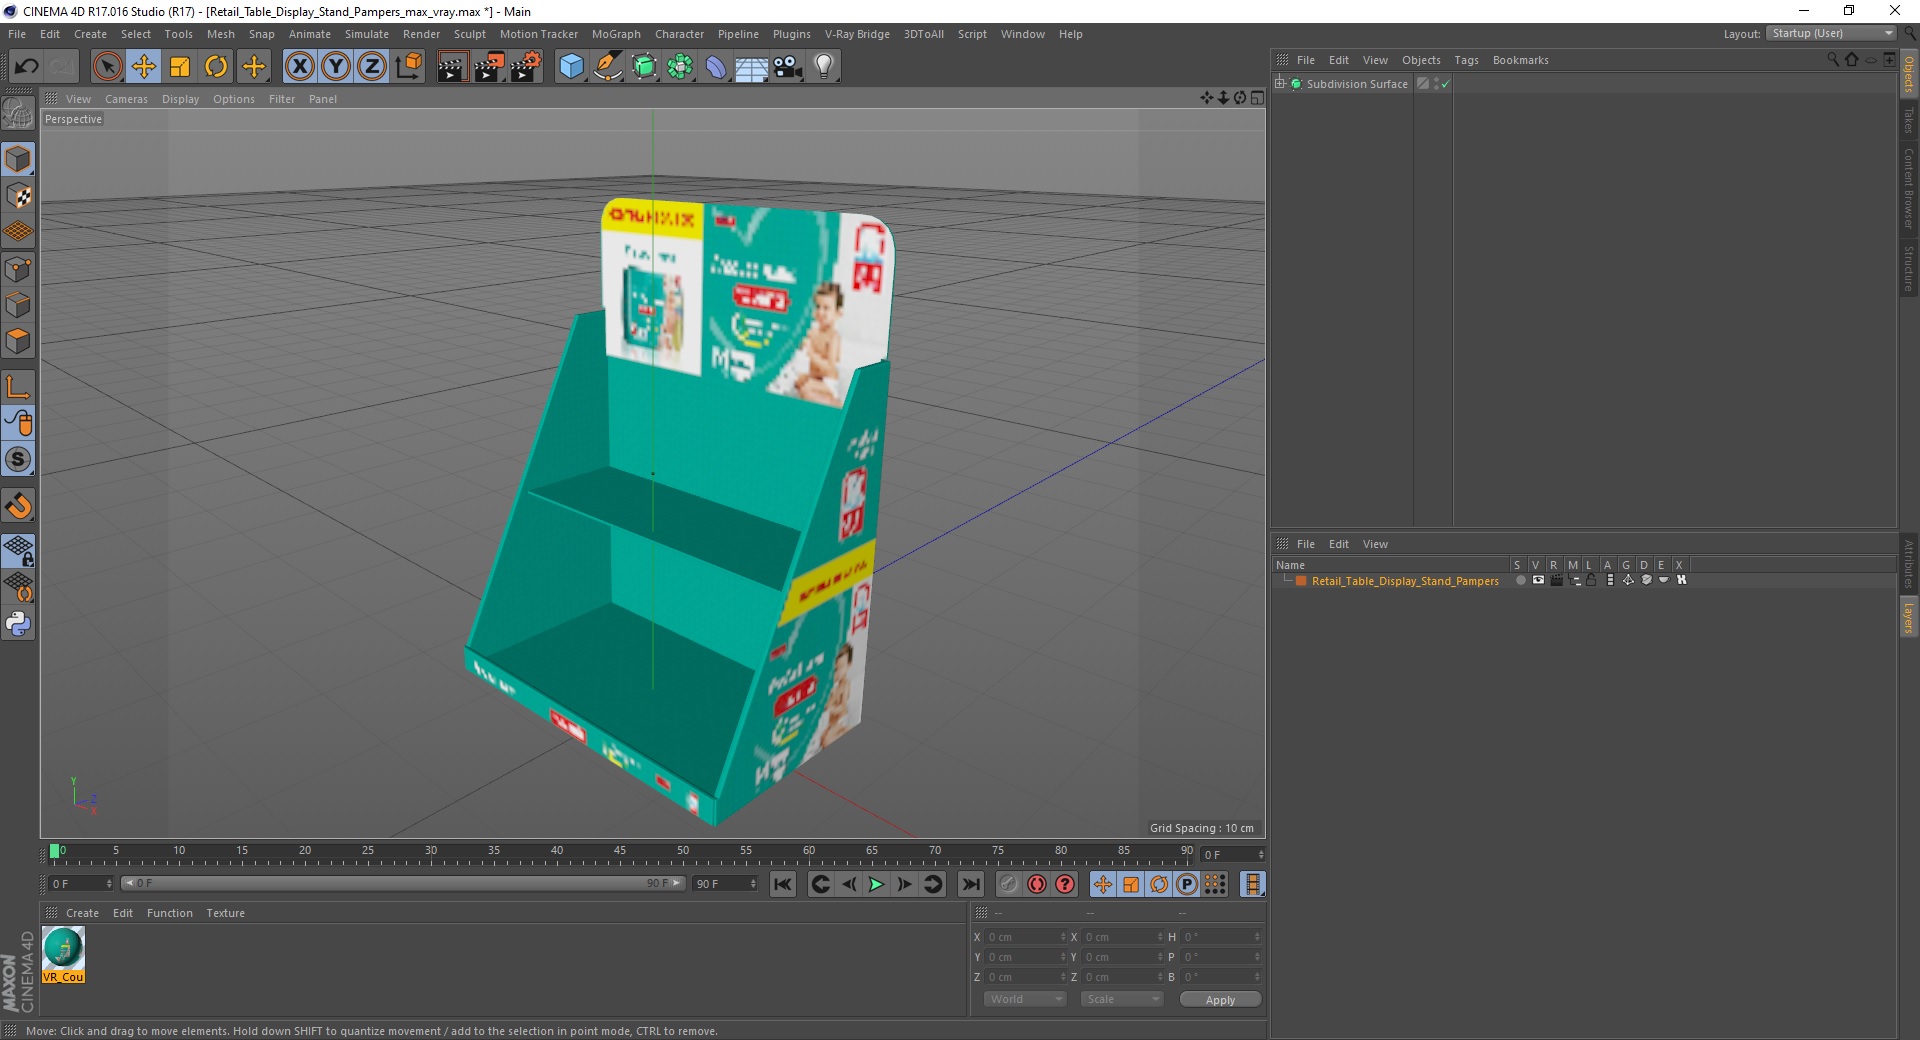
Task: Open the Simulate menu
Action: 367,34
